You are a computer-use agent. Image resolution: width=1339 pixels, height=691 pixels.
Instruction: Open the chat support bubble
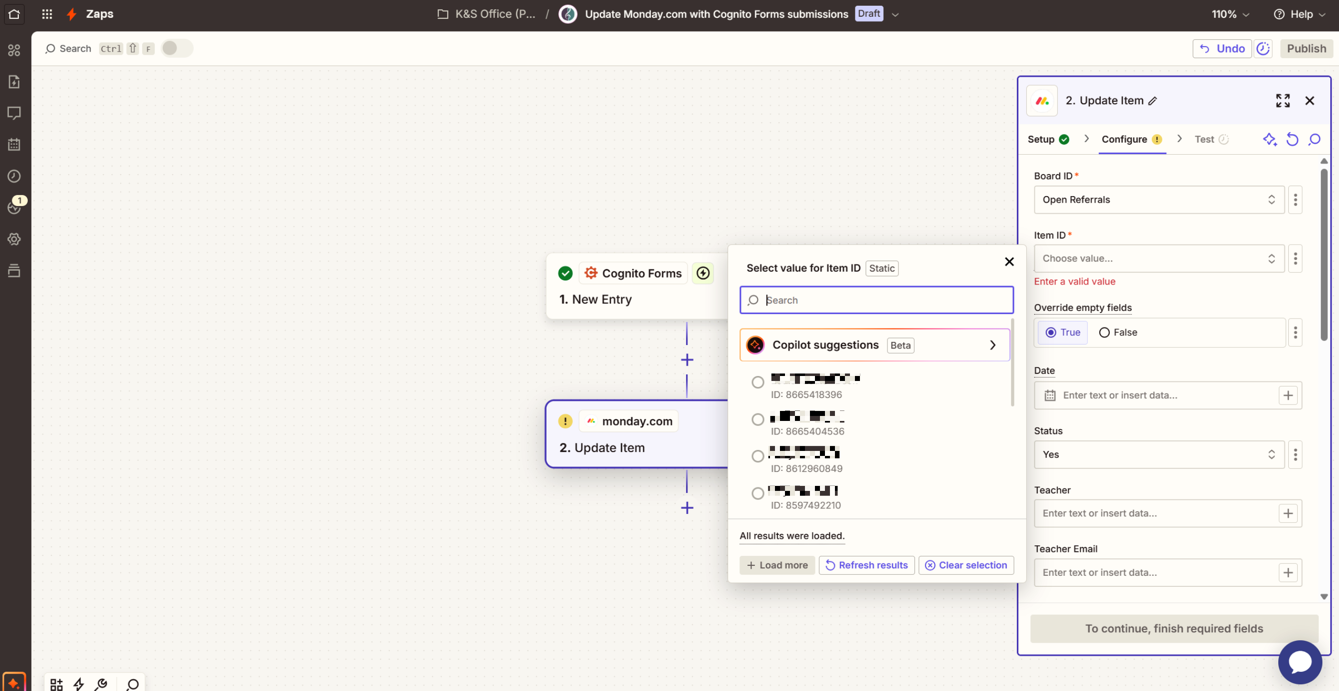pyautogui.click(x=1300, y=662)
